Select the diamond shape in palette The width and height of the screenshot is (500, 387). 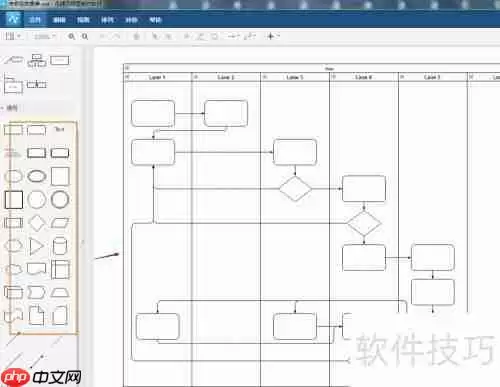pyautogui.click(x=37, y=223)
